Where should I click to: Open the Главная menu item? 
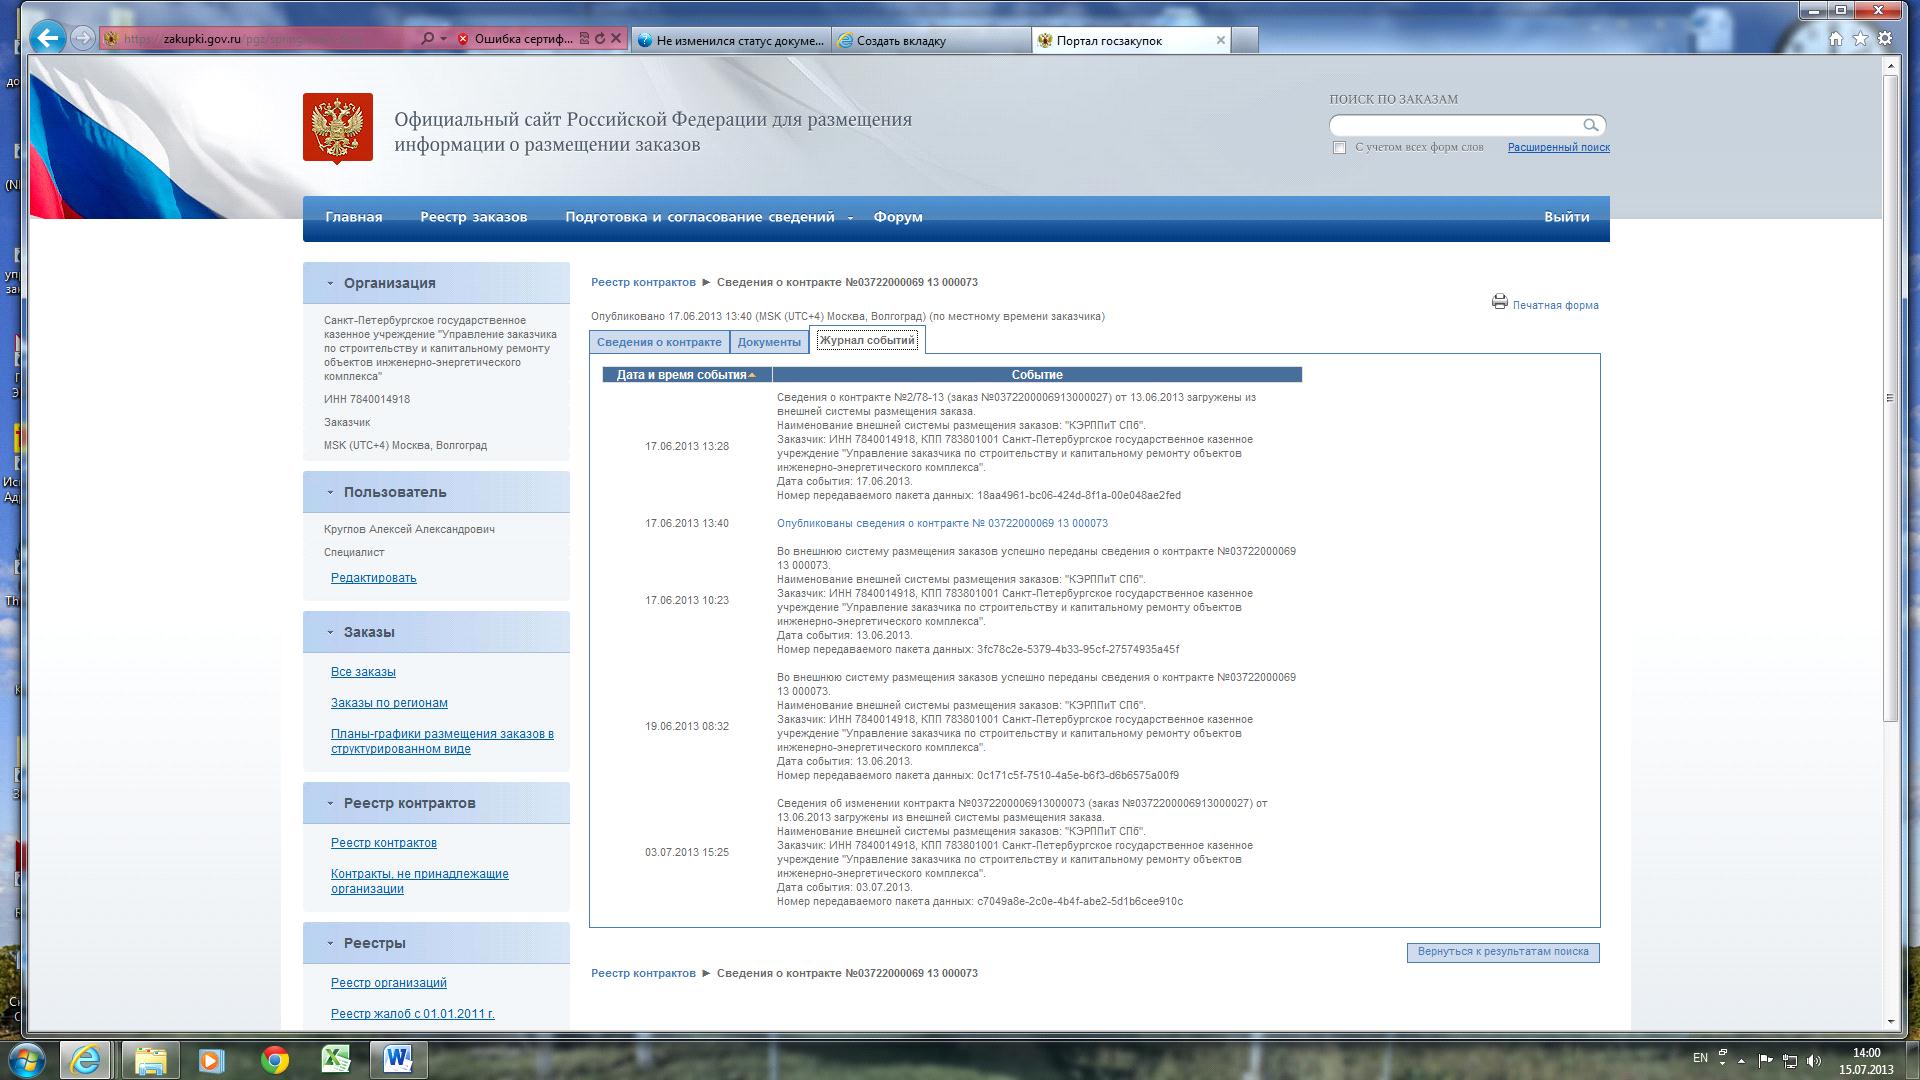(354, 217)
